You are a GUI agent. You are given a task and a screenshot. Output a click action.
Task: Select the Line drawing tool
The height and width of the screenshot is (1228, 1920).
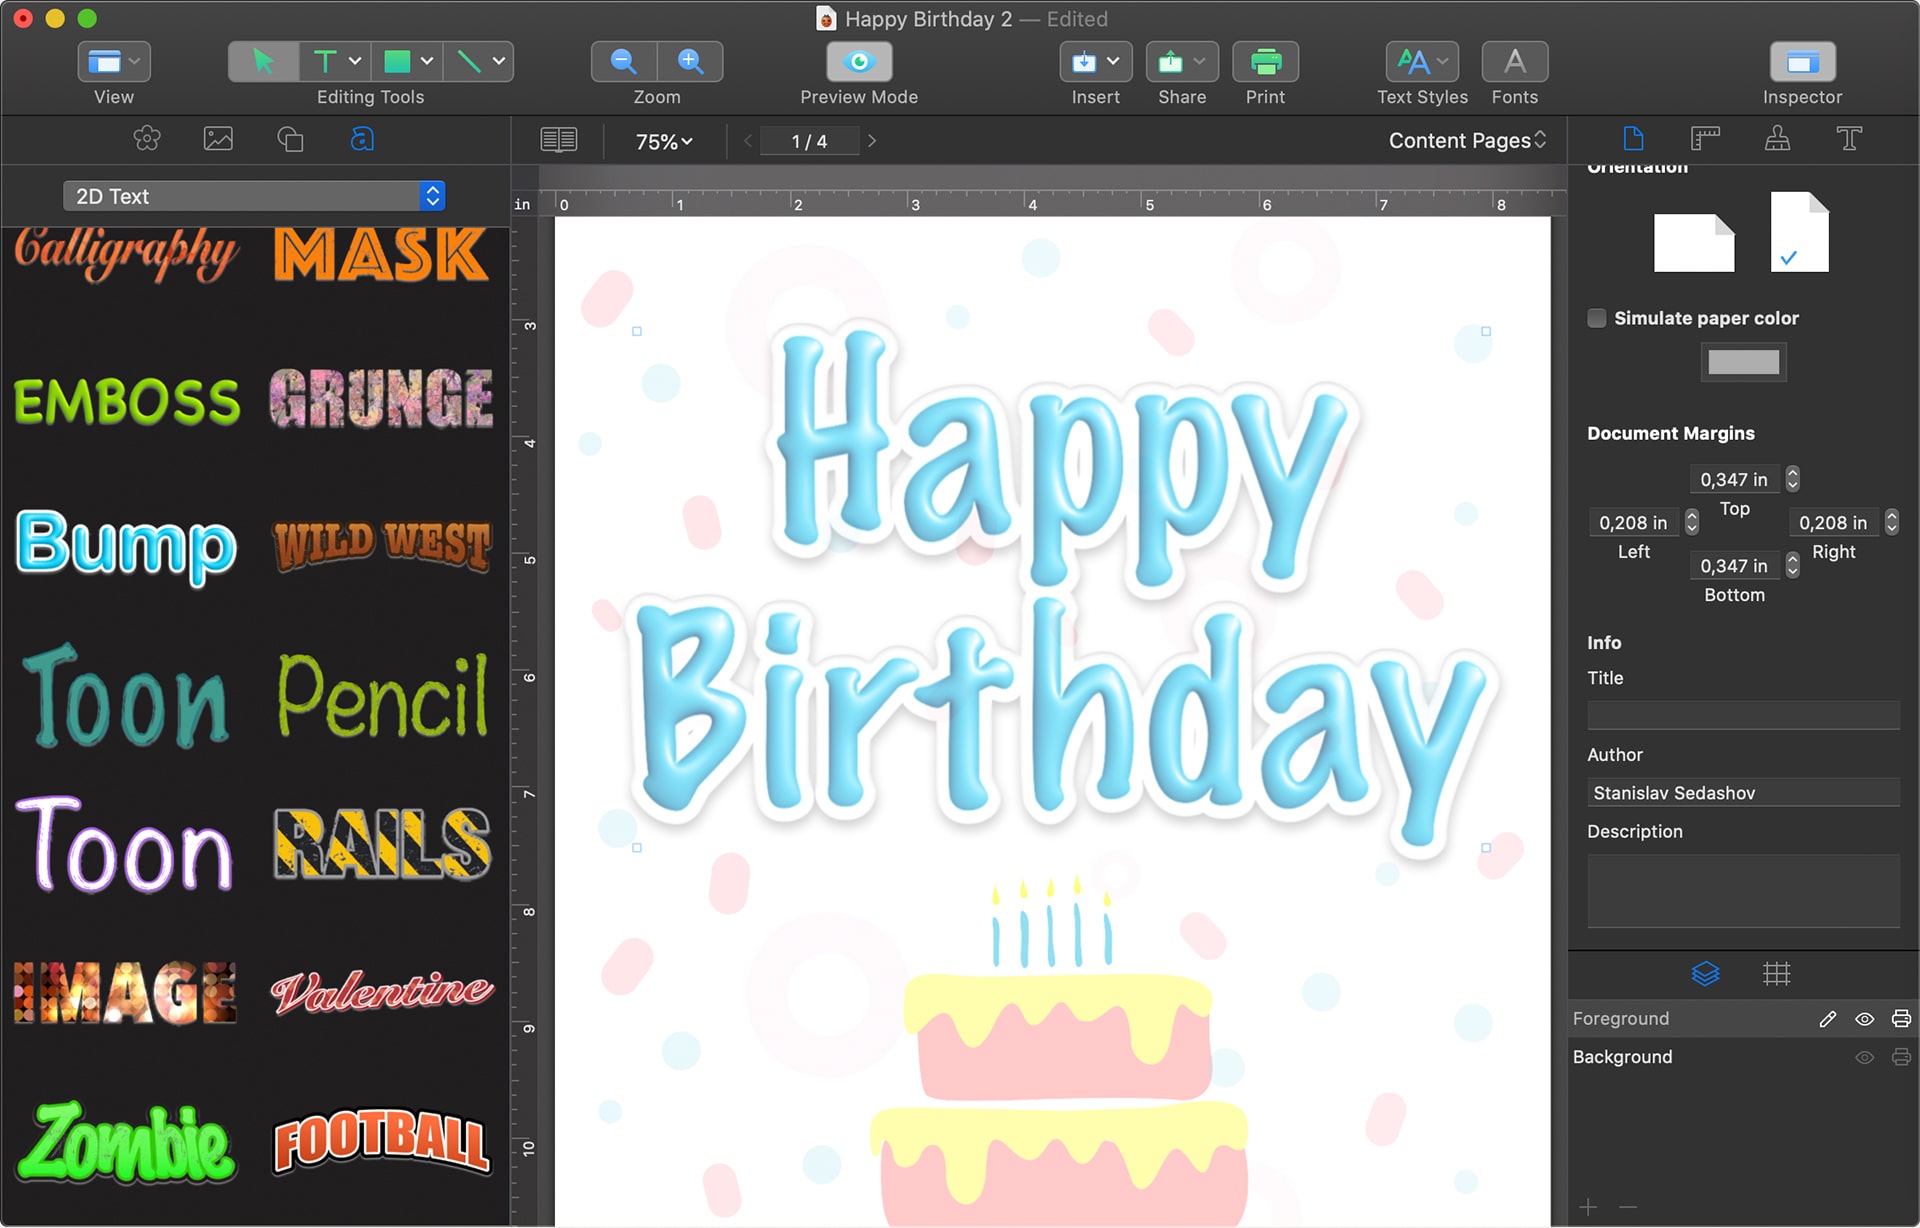click(x=468, y=62)
